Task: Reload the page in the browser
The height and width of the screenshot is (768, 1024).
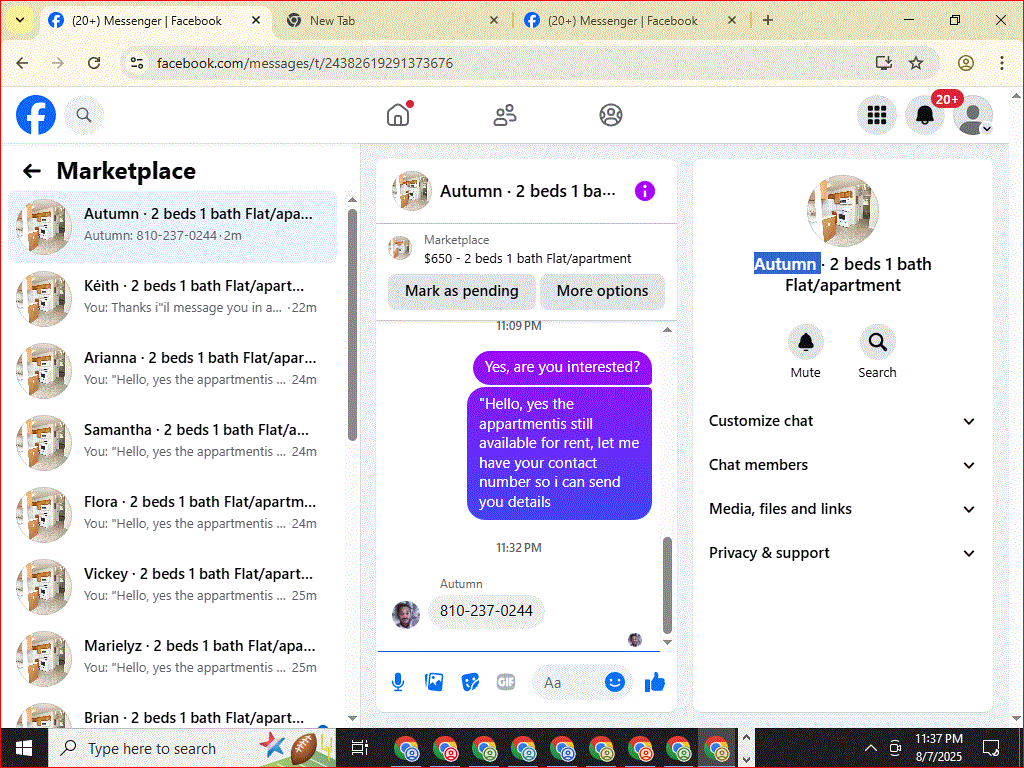Action: point(94,63)
